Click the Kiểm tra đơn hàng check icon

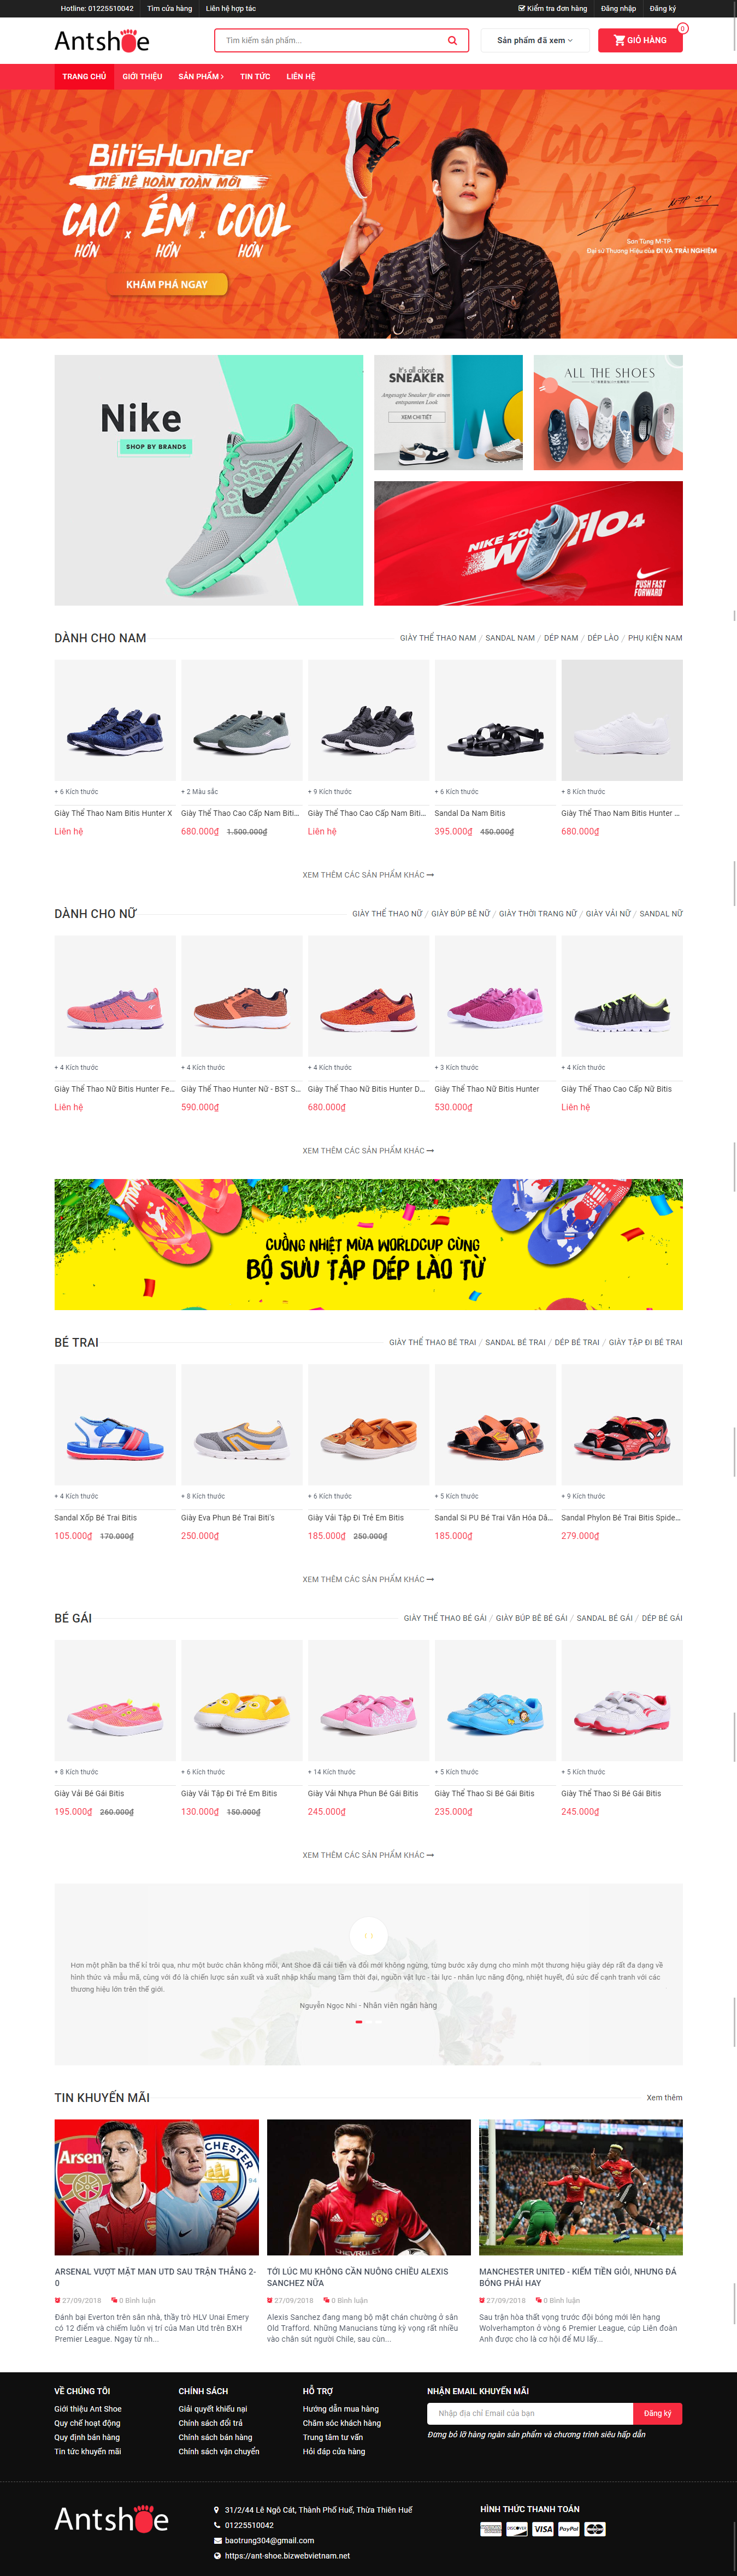(x=521, y=8)
